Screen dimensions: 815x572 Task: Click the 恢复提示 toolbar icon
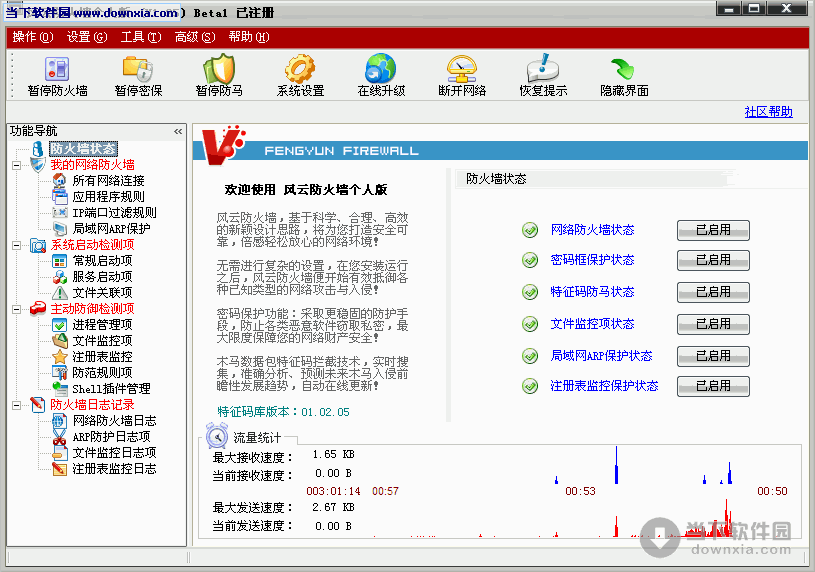pos(543,68)
